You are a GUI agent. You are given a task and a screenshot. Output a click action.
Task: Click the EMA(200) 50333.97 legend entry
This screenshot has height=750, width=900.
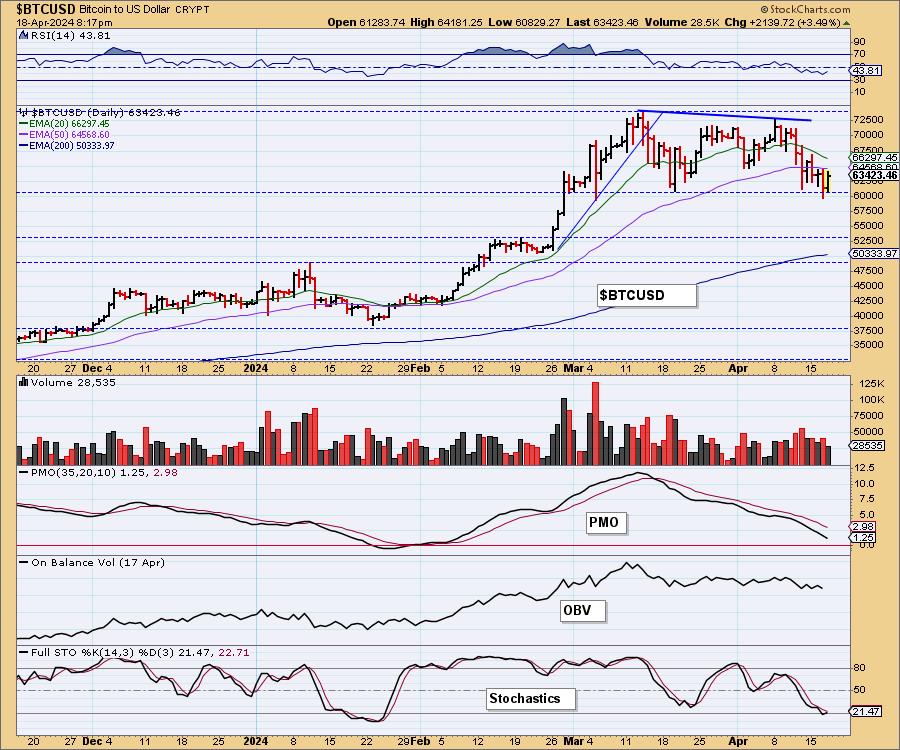coord(71,145)
